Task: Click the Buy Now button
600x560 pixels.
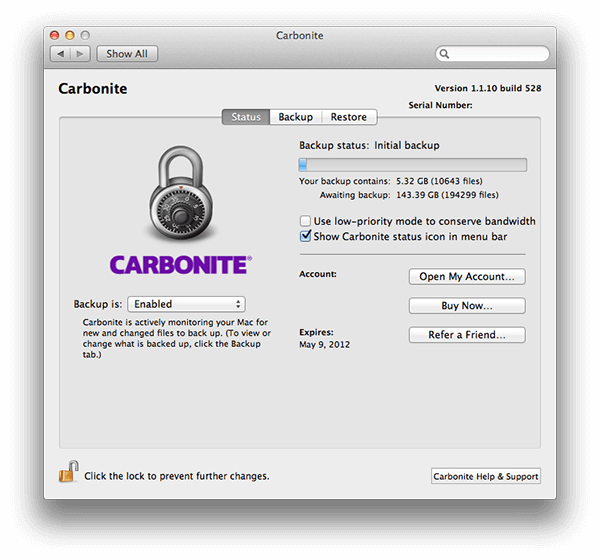Action: click(467, 305)
